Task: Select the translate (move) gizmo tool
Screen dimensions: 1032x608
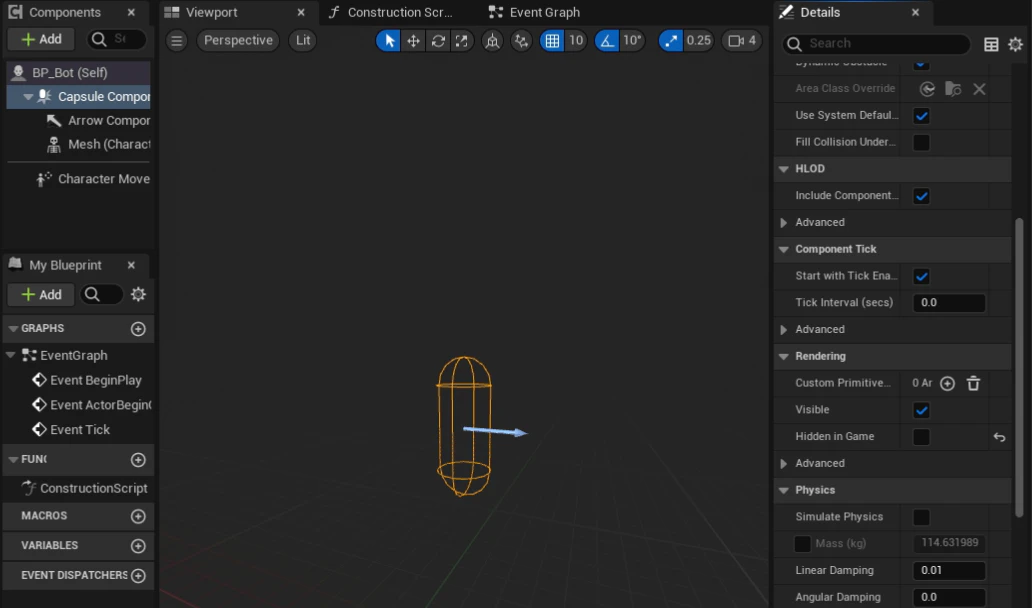Action: point(413,41)
